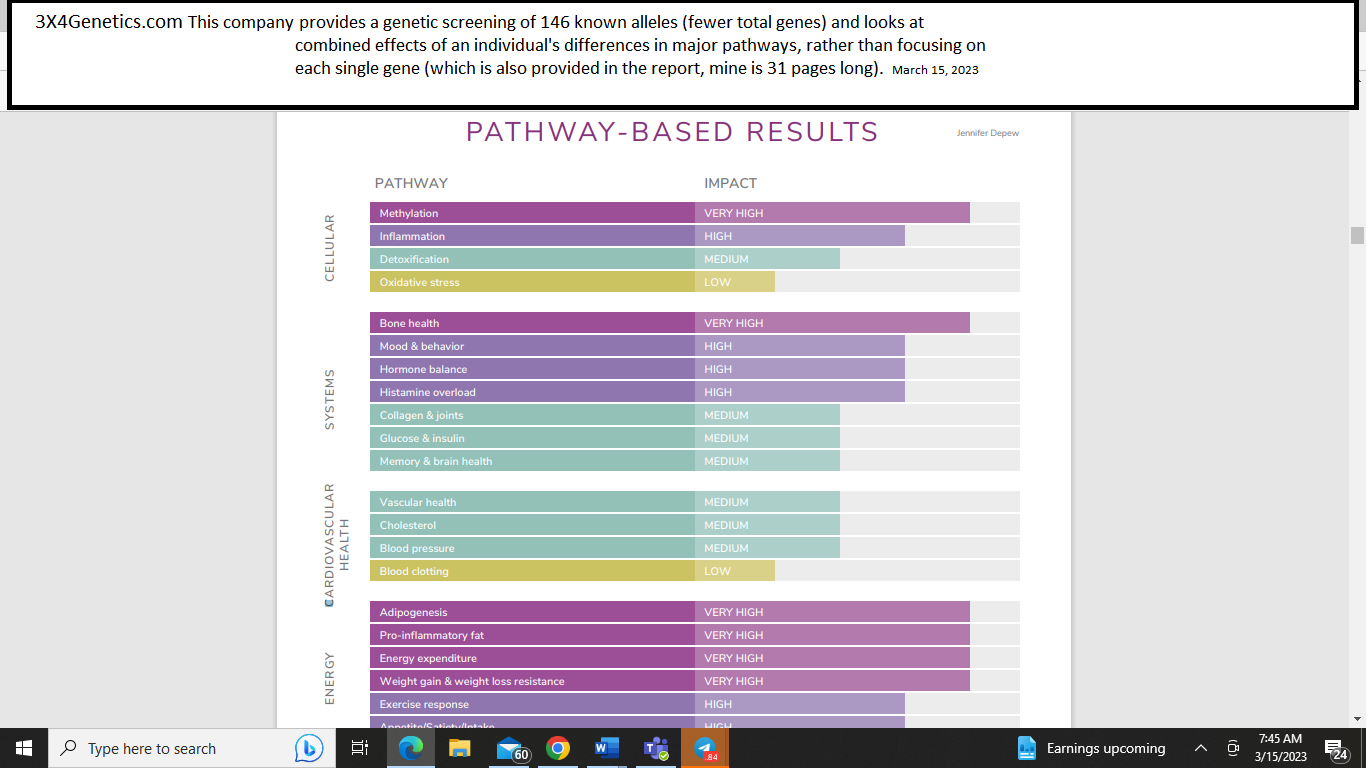Select the Detoxification pathway label

[414, 259]
